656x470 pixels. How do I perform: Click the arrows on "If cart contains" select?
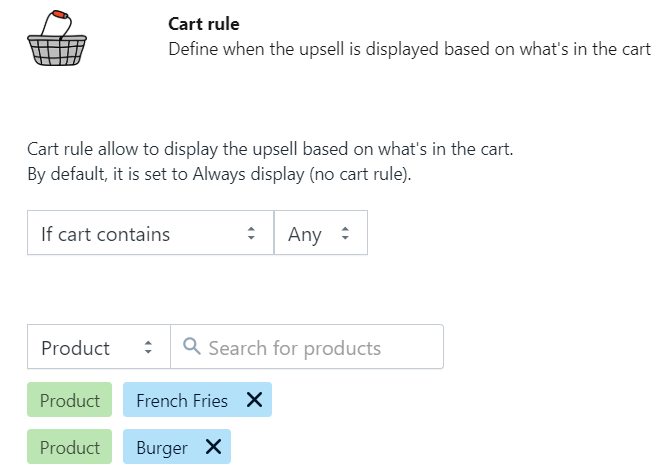tap(252, 234)
